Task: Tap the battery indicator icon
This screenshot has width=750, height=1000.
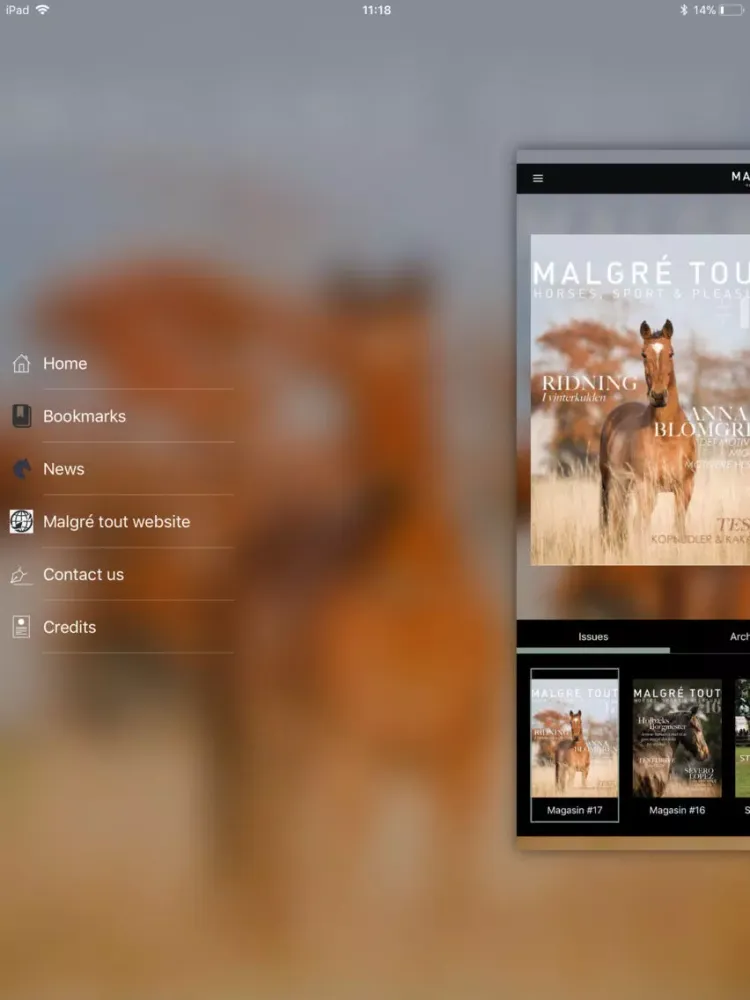Action: click(732, 10)
